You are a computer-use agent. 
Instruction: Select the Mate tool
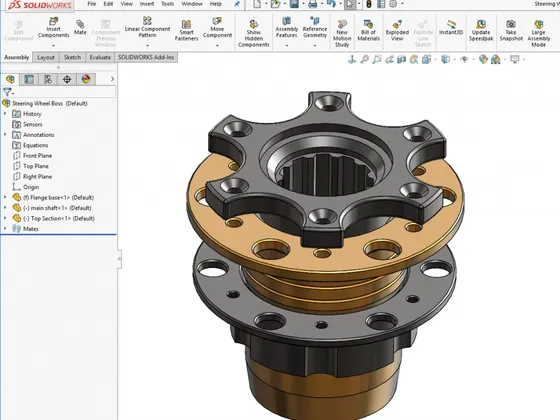click(x=80, y=28)
